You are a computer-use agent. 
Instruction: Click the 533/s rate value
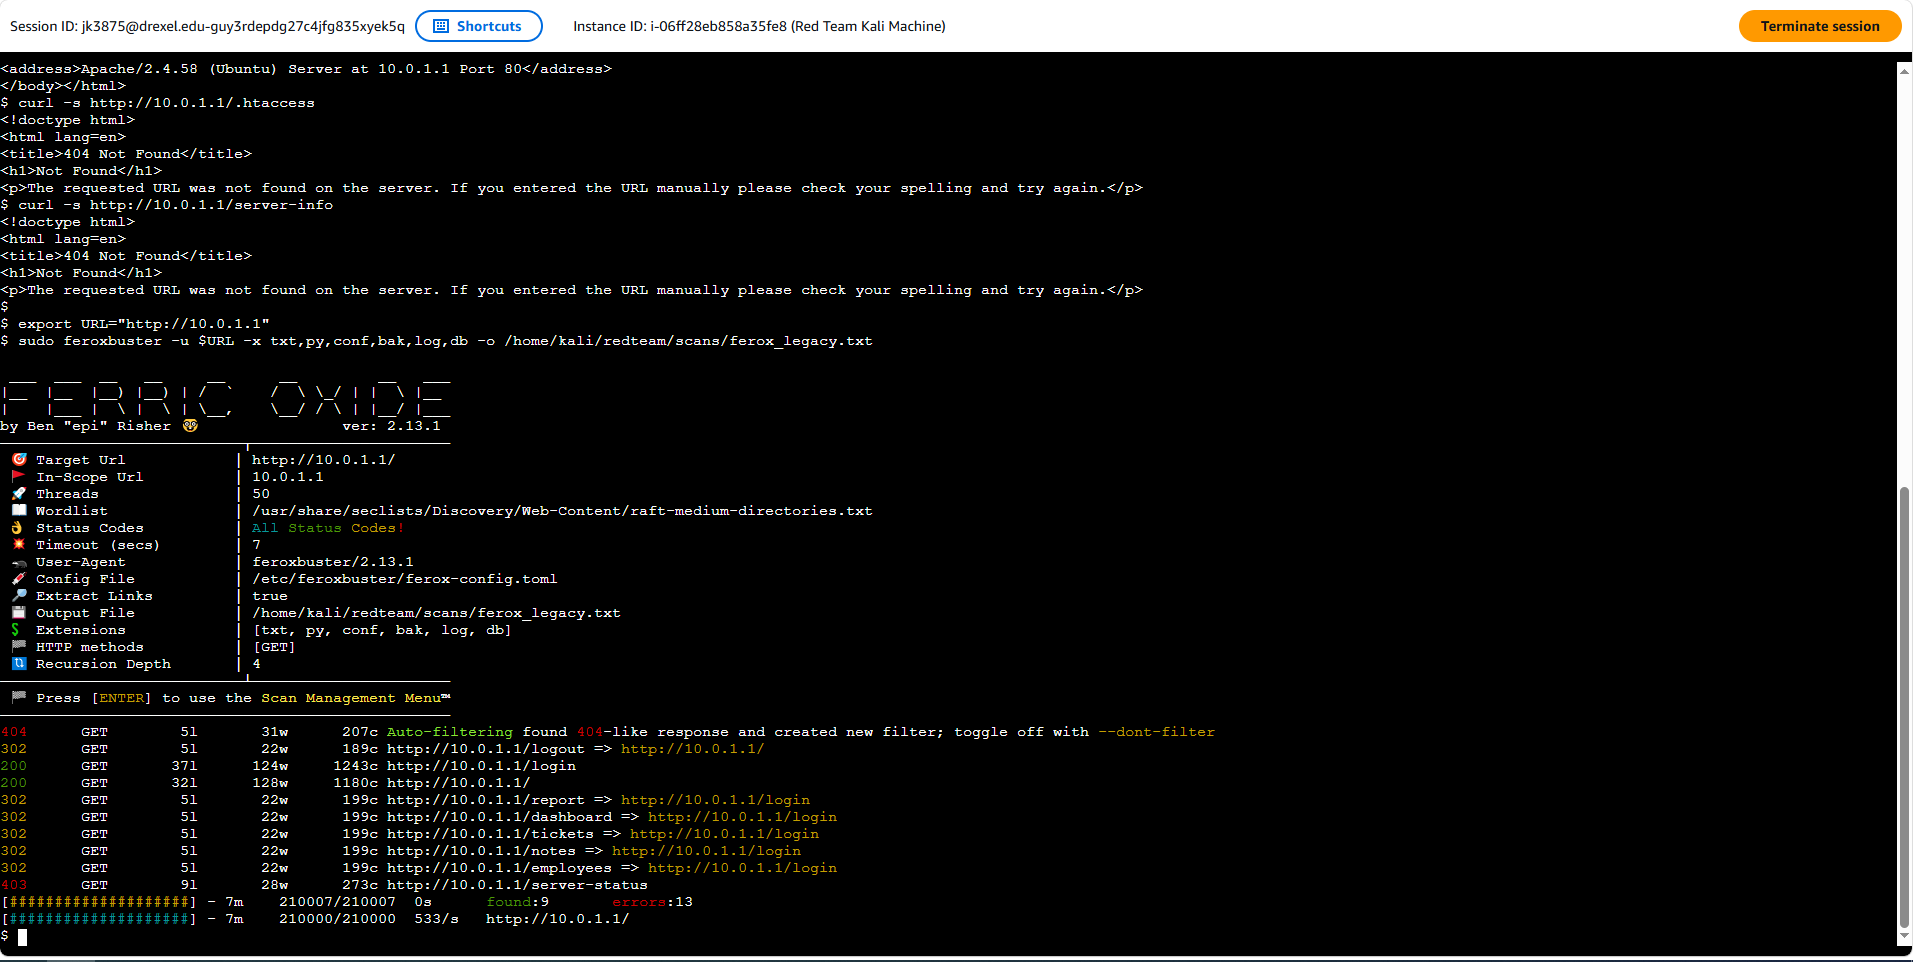tap(436, 918)
